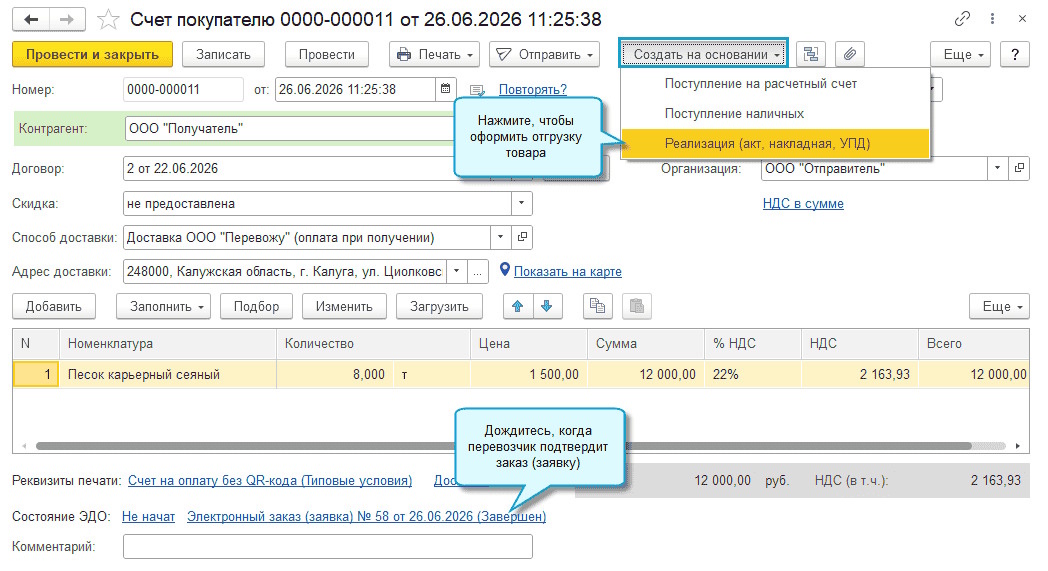Click the Показать на карте link

[x=567, y=271]
